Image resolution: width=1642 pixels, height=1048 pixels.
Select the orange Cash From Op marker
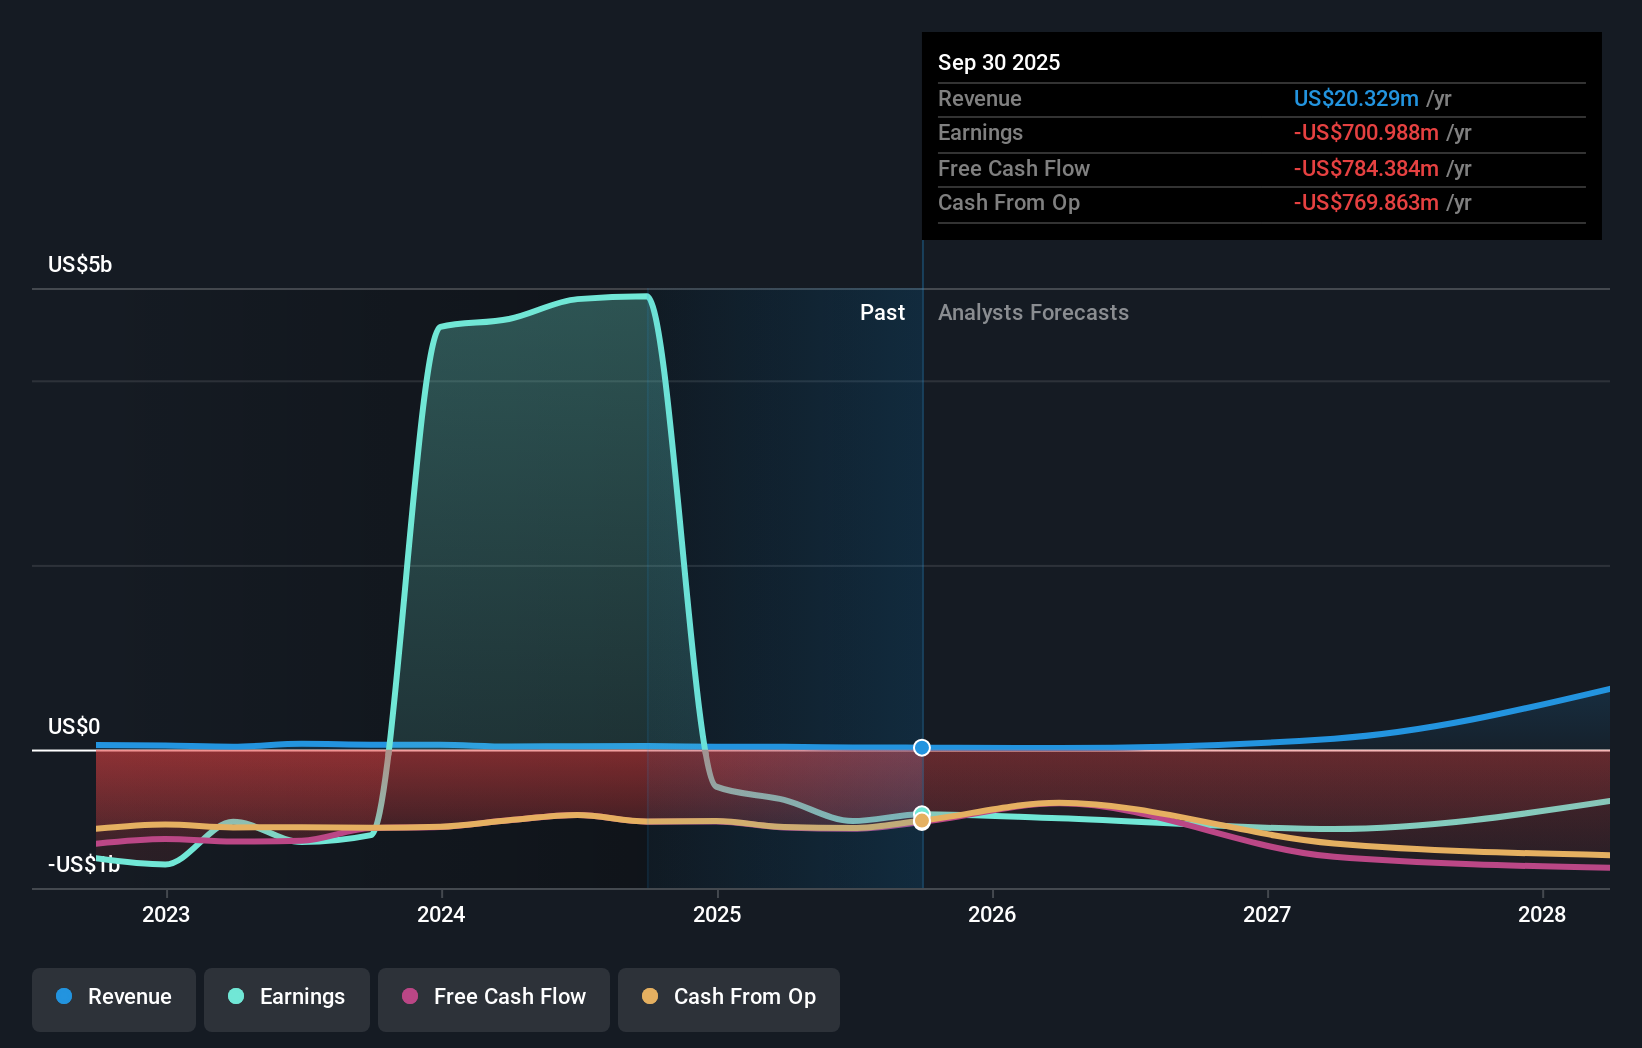(921, 822)
